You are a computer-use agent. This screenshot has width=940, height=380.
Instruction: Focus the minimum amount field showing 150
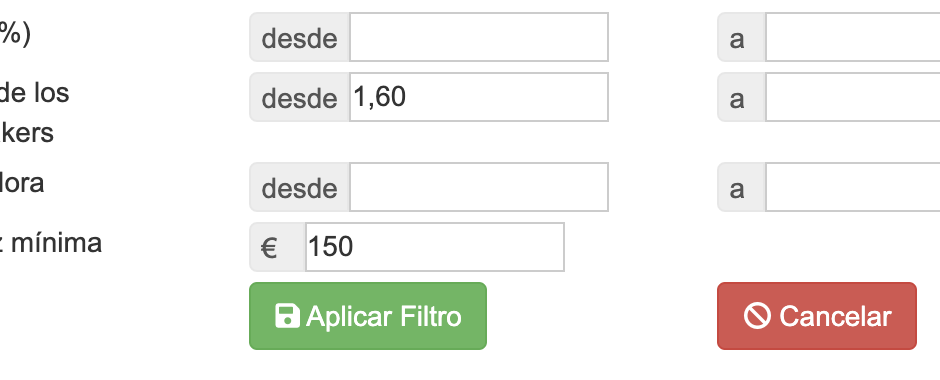pos(435,247)
